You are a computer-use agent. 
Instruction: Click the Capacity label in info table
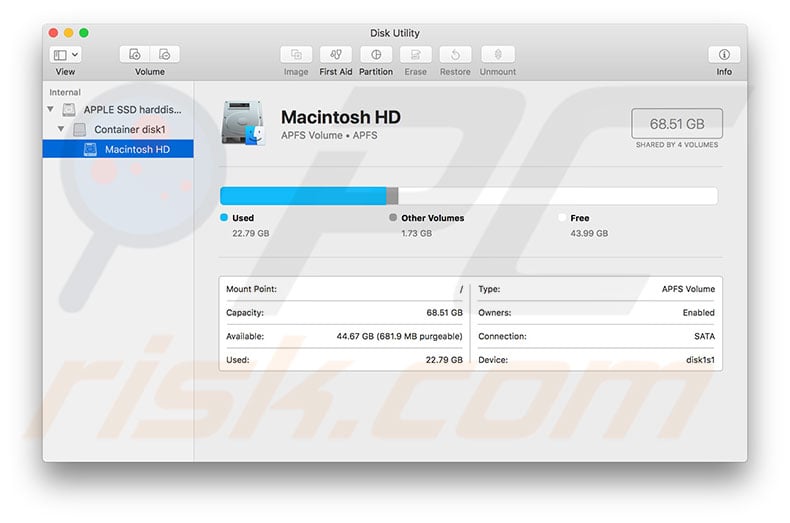(x=244, y=312)
